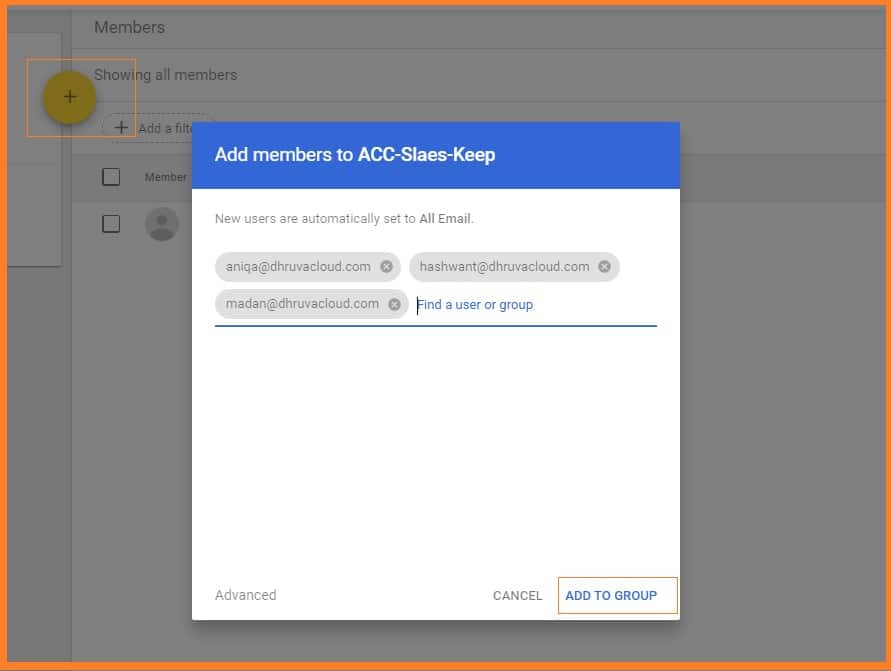Confirm with the ADD TO GROUP button
891x671 pixels.
click(611, 595)
